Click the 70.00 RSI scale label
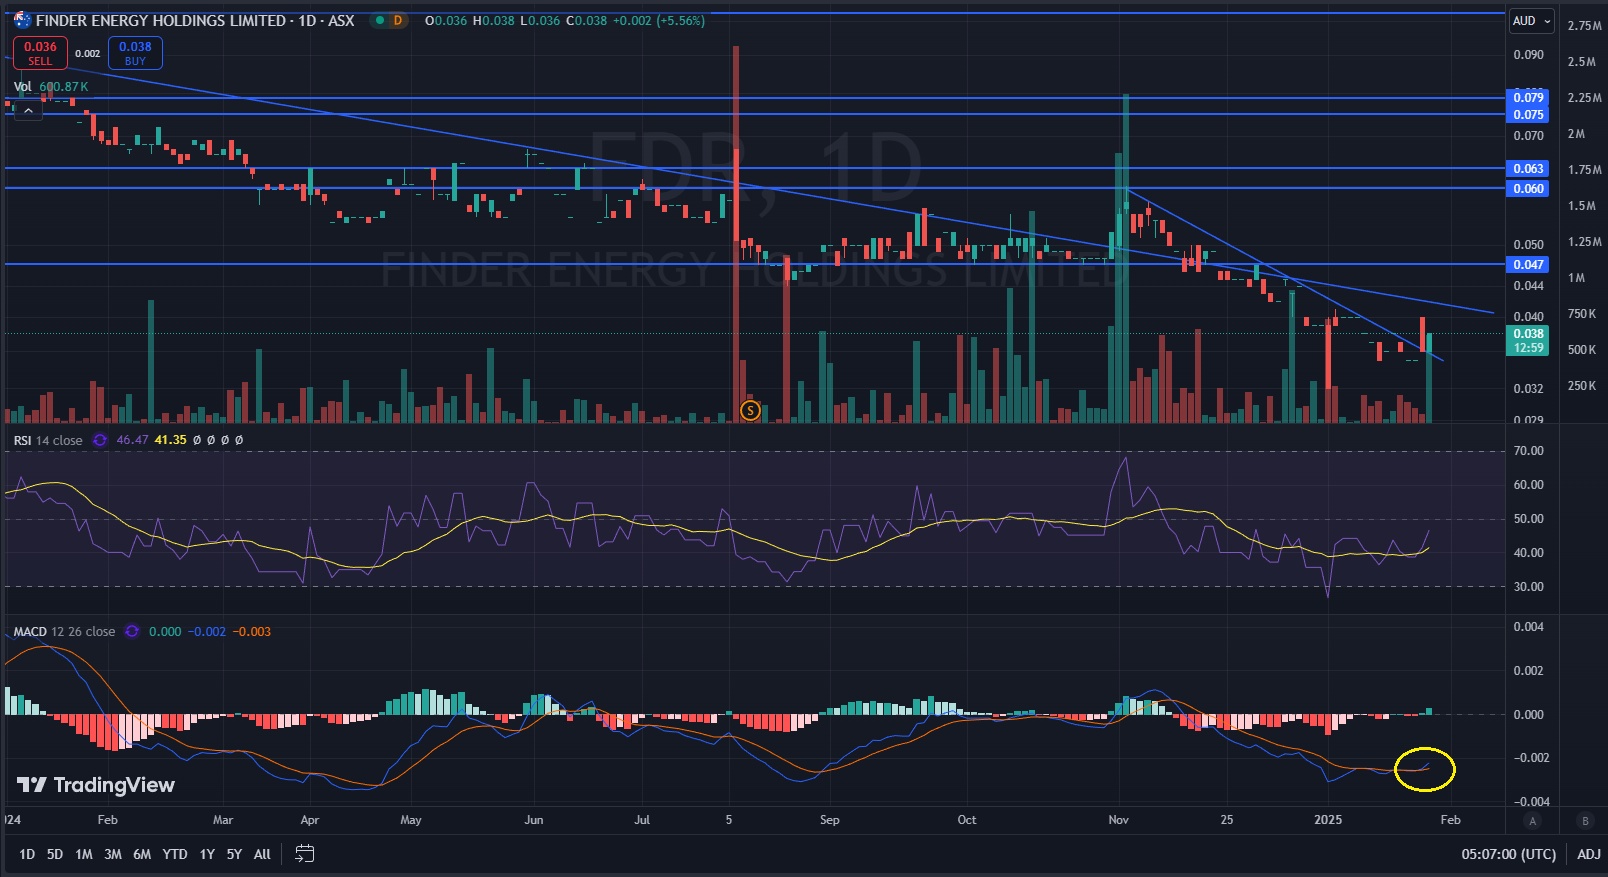 (x=1529, y=451)
